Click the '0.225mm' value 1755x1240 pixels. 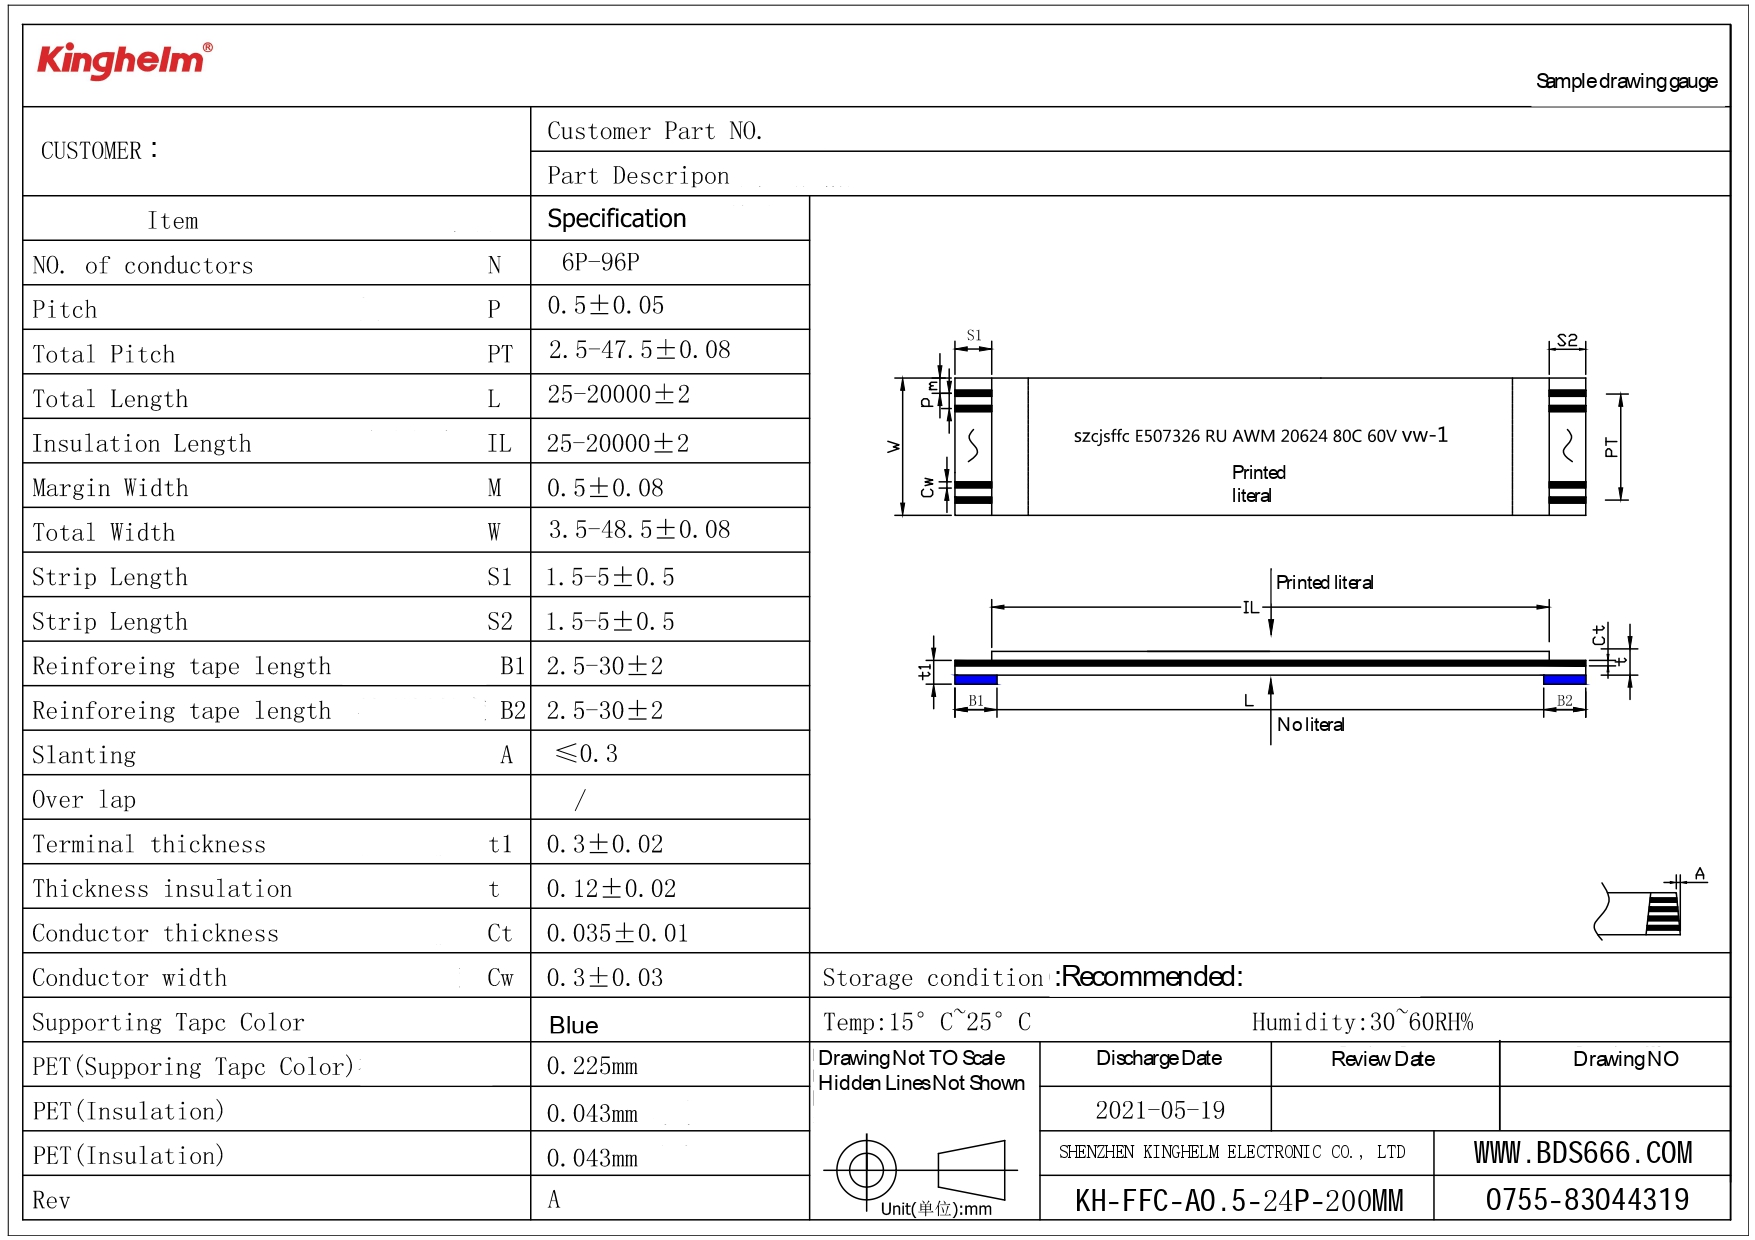click(592, 1067)
